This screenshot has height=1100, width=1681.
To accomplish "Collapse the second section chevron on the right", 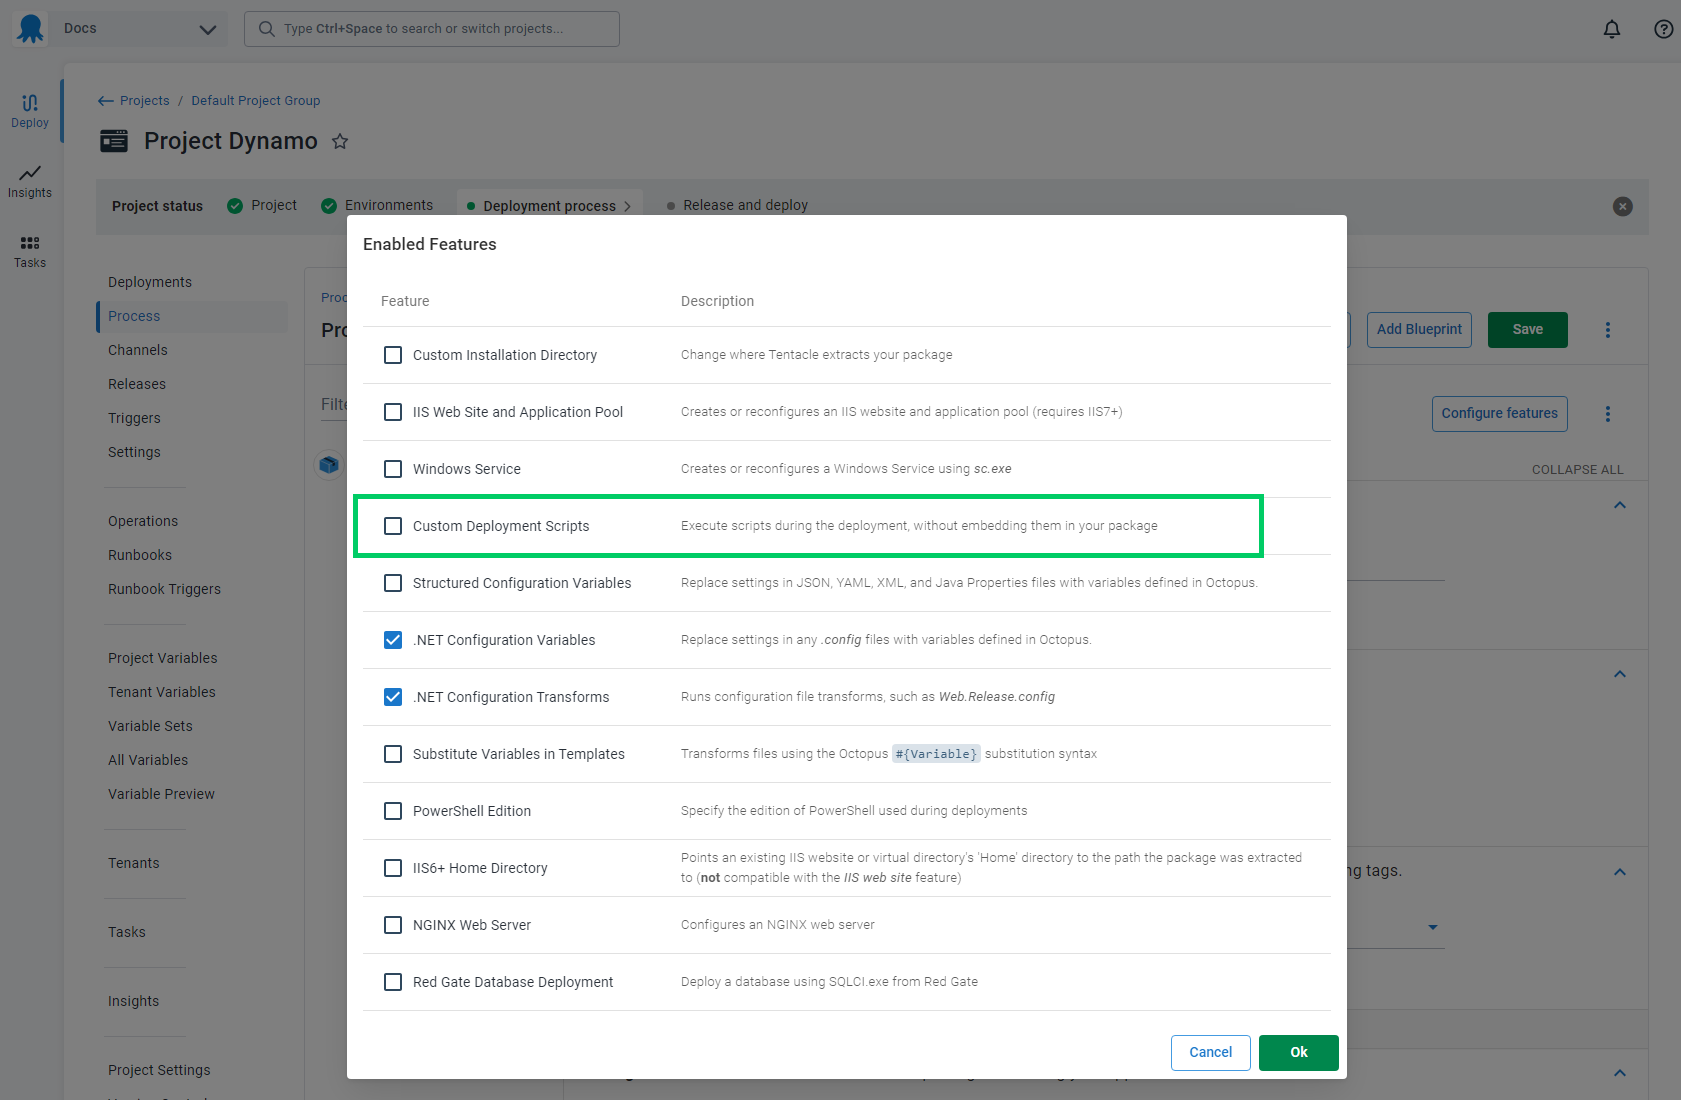I will point(1620,674).
